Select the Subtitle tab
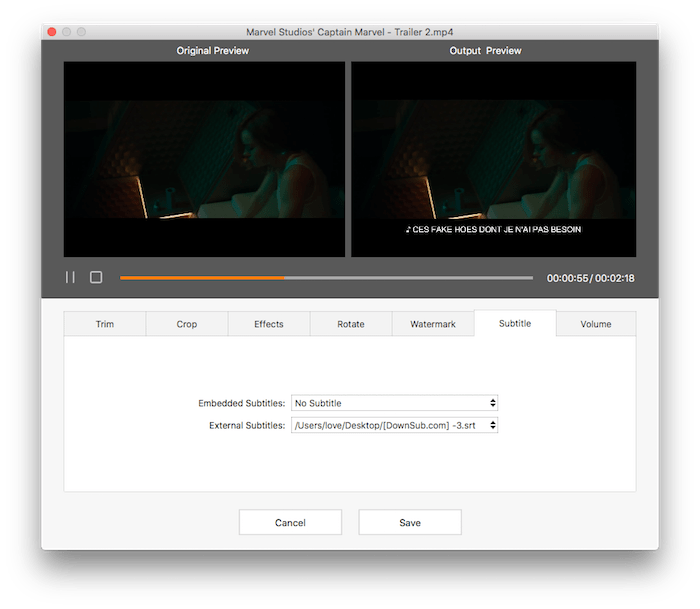The image size is (700, 609). (x=515, y=323)
